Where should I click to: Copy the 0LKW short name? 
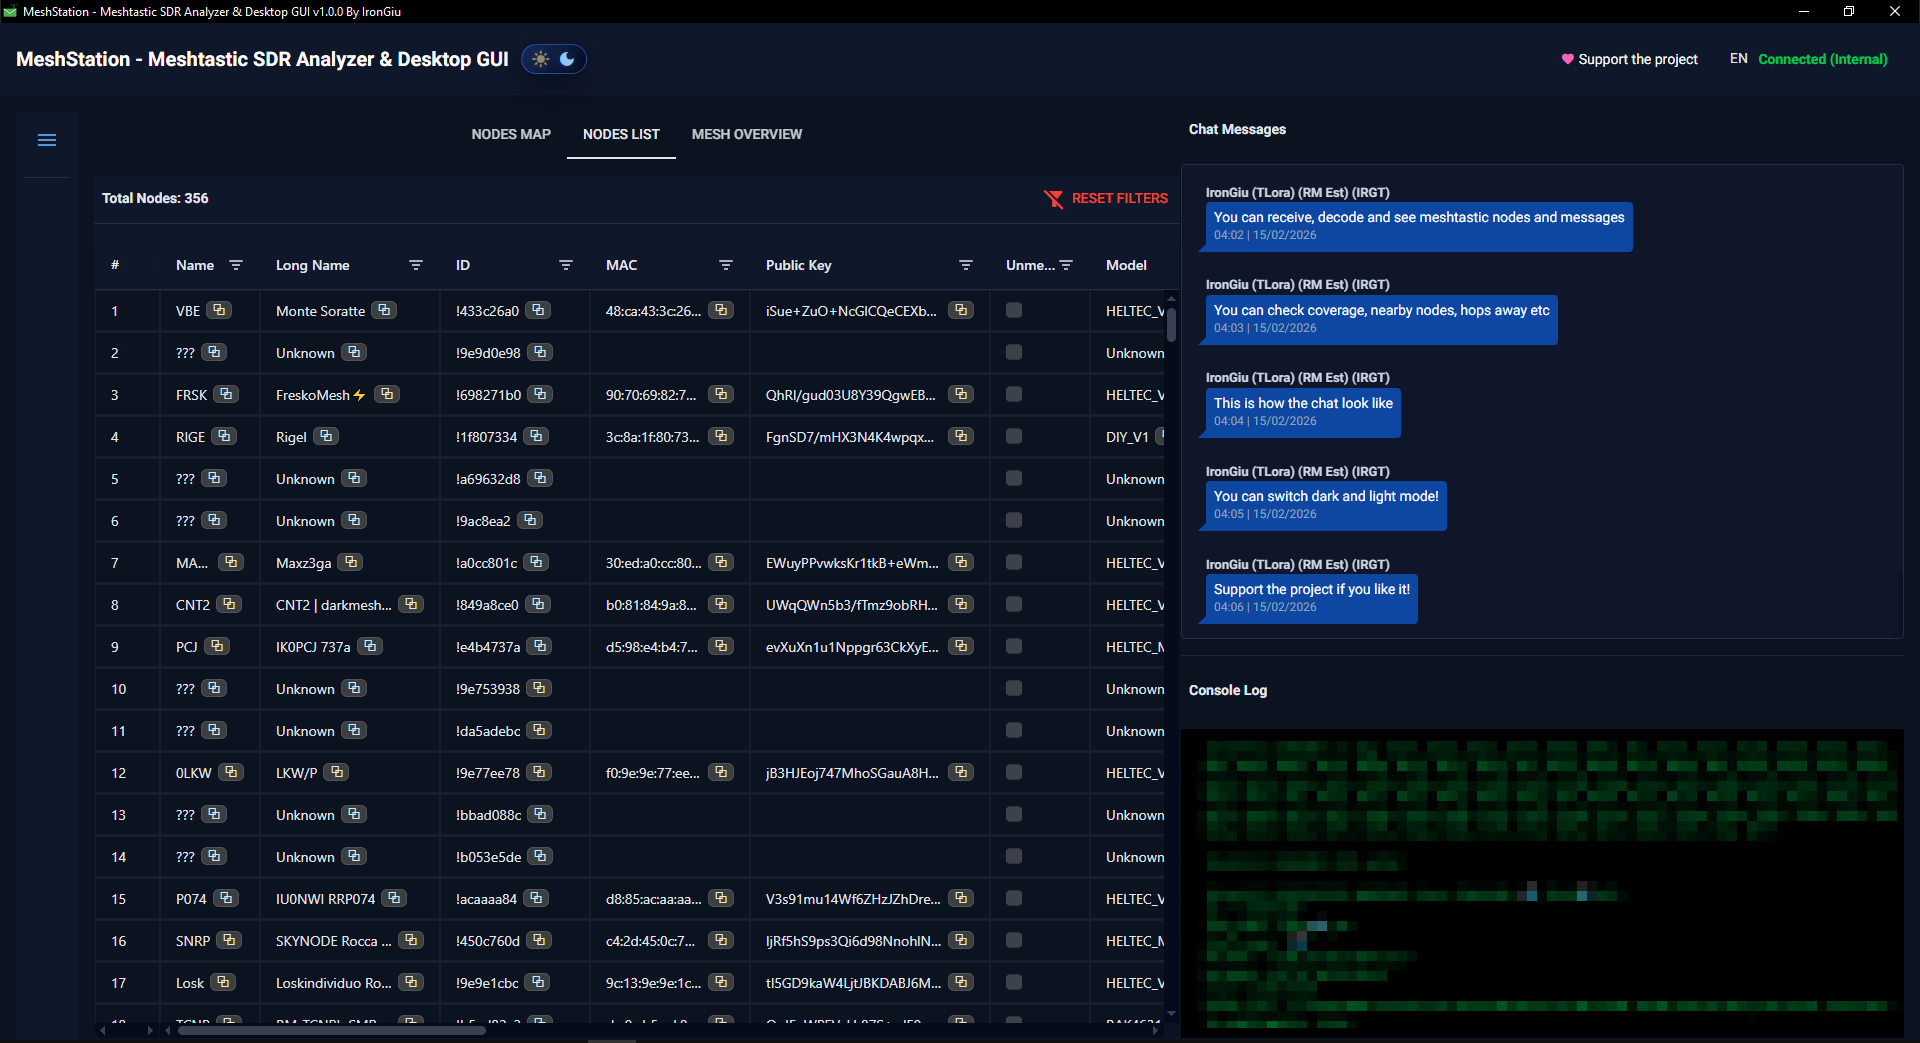click(x=231, y=772)
